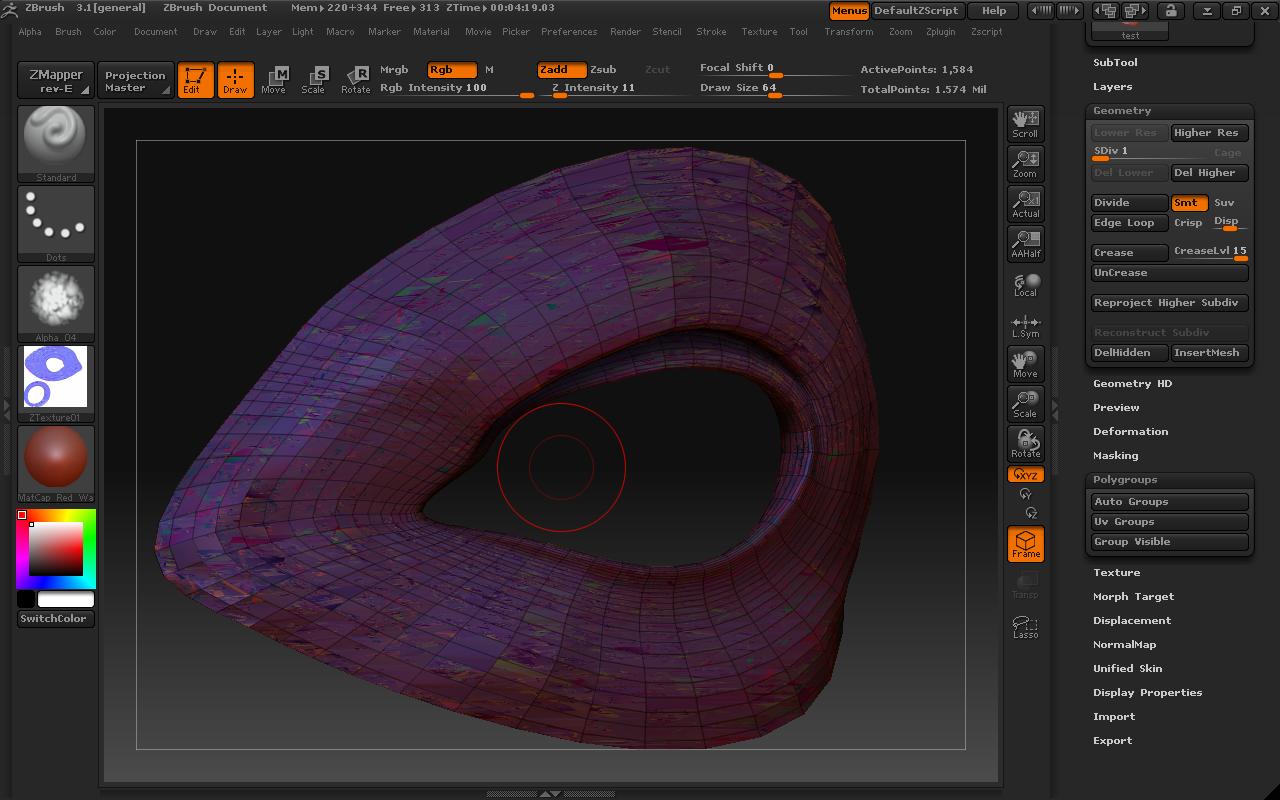Click the Scale view icon in right shelf
The height and width of the screenshot is (800, 1280).
coord(1025,404)
